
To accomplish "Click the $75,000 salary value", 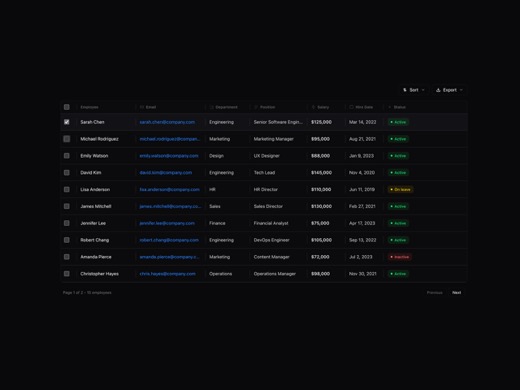I will click(320, 223).
